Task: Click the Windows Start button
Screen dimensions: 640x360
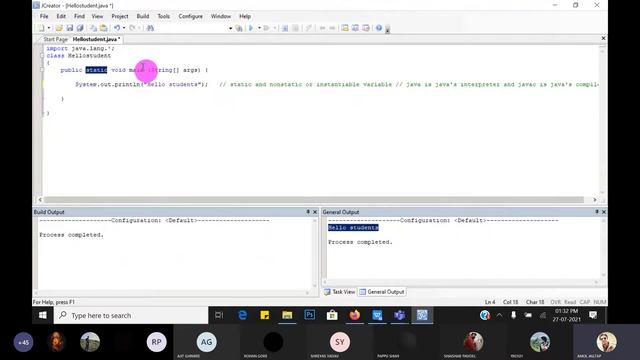Action: [42, 315]
